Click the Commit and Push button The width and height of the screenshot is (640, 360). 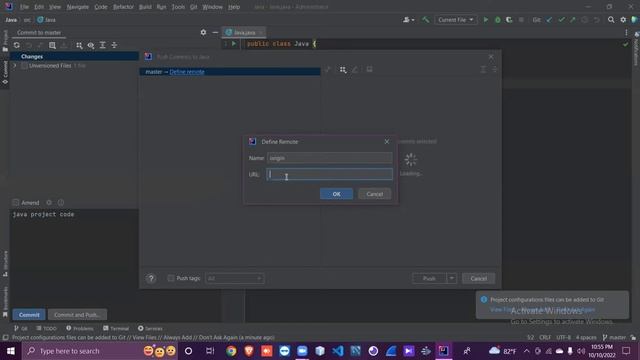(x=77, y=315)
